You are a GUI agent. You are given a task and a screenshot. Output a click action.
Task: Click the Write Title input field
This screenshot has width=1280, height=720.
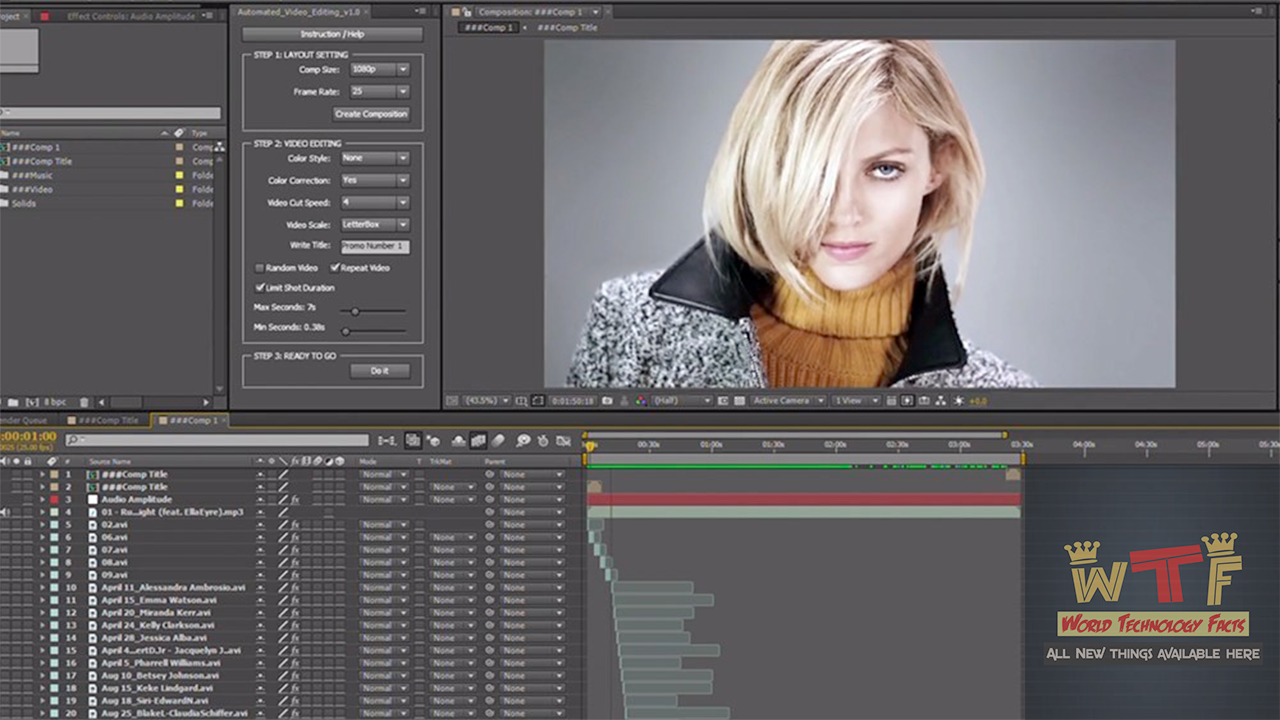(374, 246)
